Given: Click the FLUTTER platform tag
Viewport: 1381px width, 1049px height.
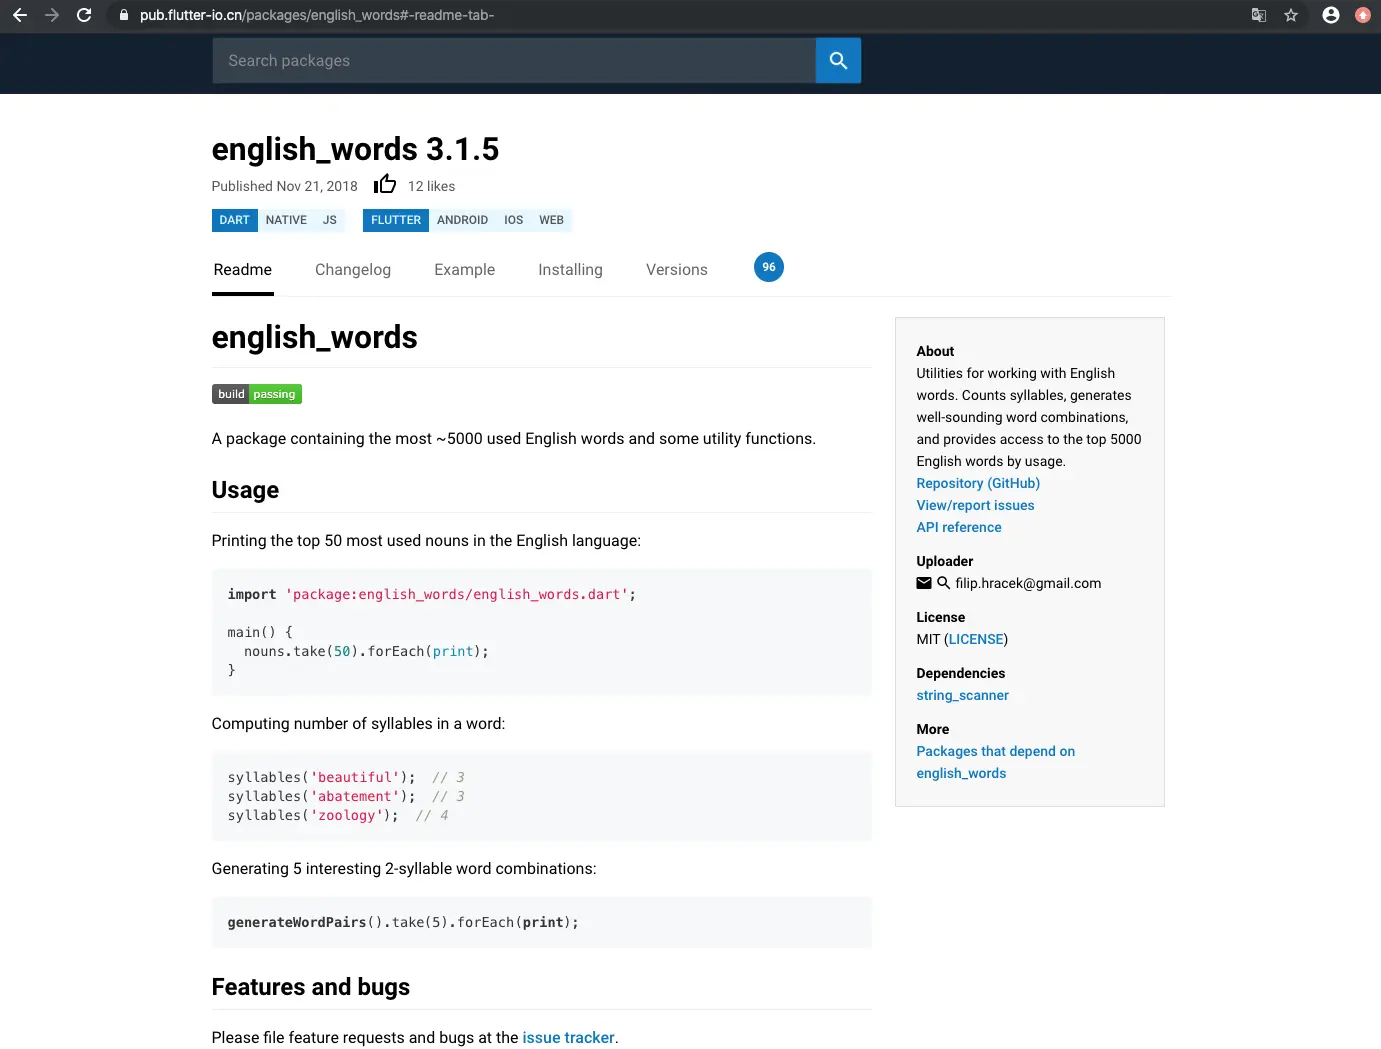Looking at the screenshot, I should pyautogui.click(x=396, y=220).
